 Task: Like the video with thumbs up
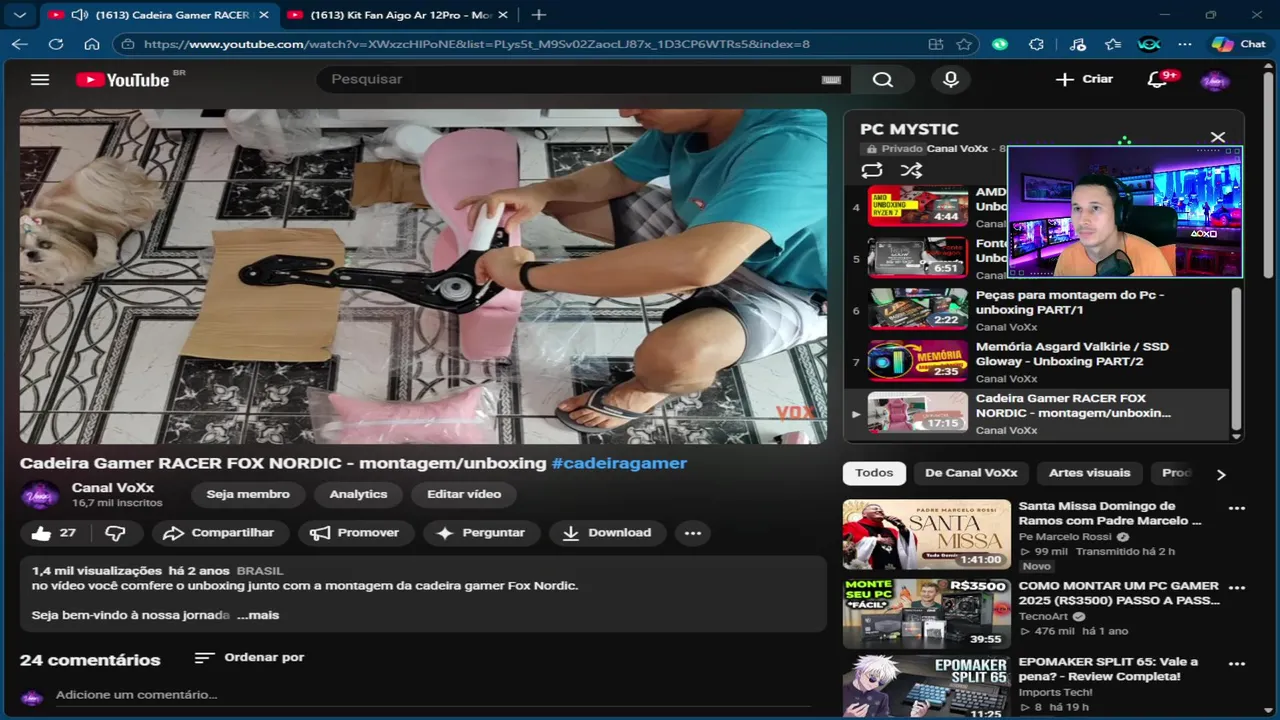(x=54, y=533)
